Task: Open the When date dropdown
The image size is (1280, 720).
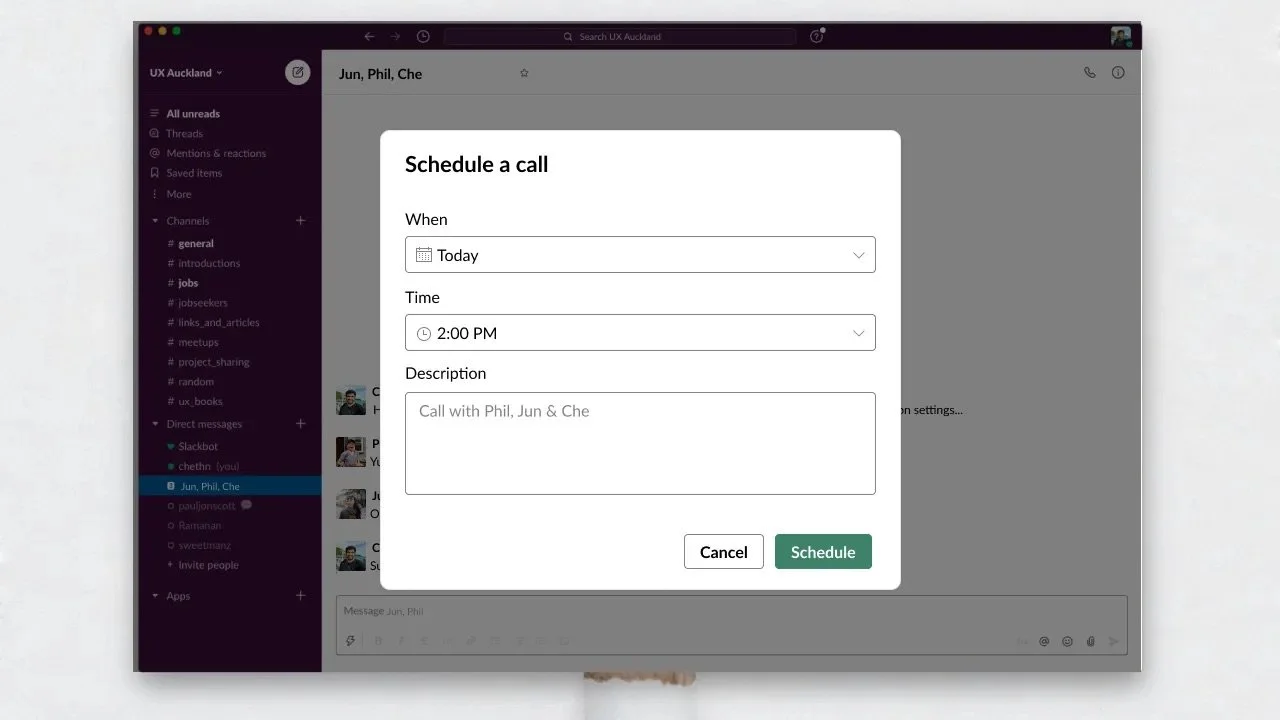Action: pyautogui.click(x=640, y=255)
